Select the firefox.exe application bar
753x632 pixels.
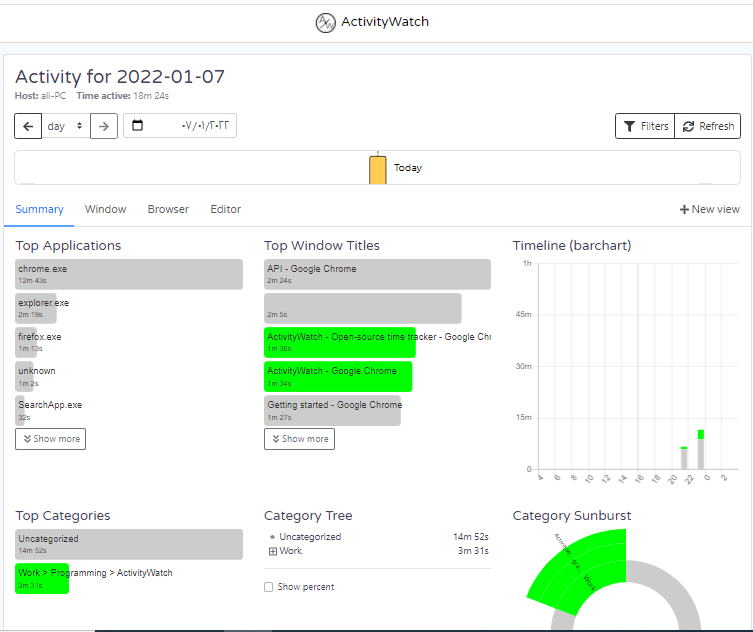[26, 342]
